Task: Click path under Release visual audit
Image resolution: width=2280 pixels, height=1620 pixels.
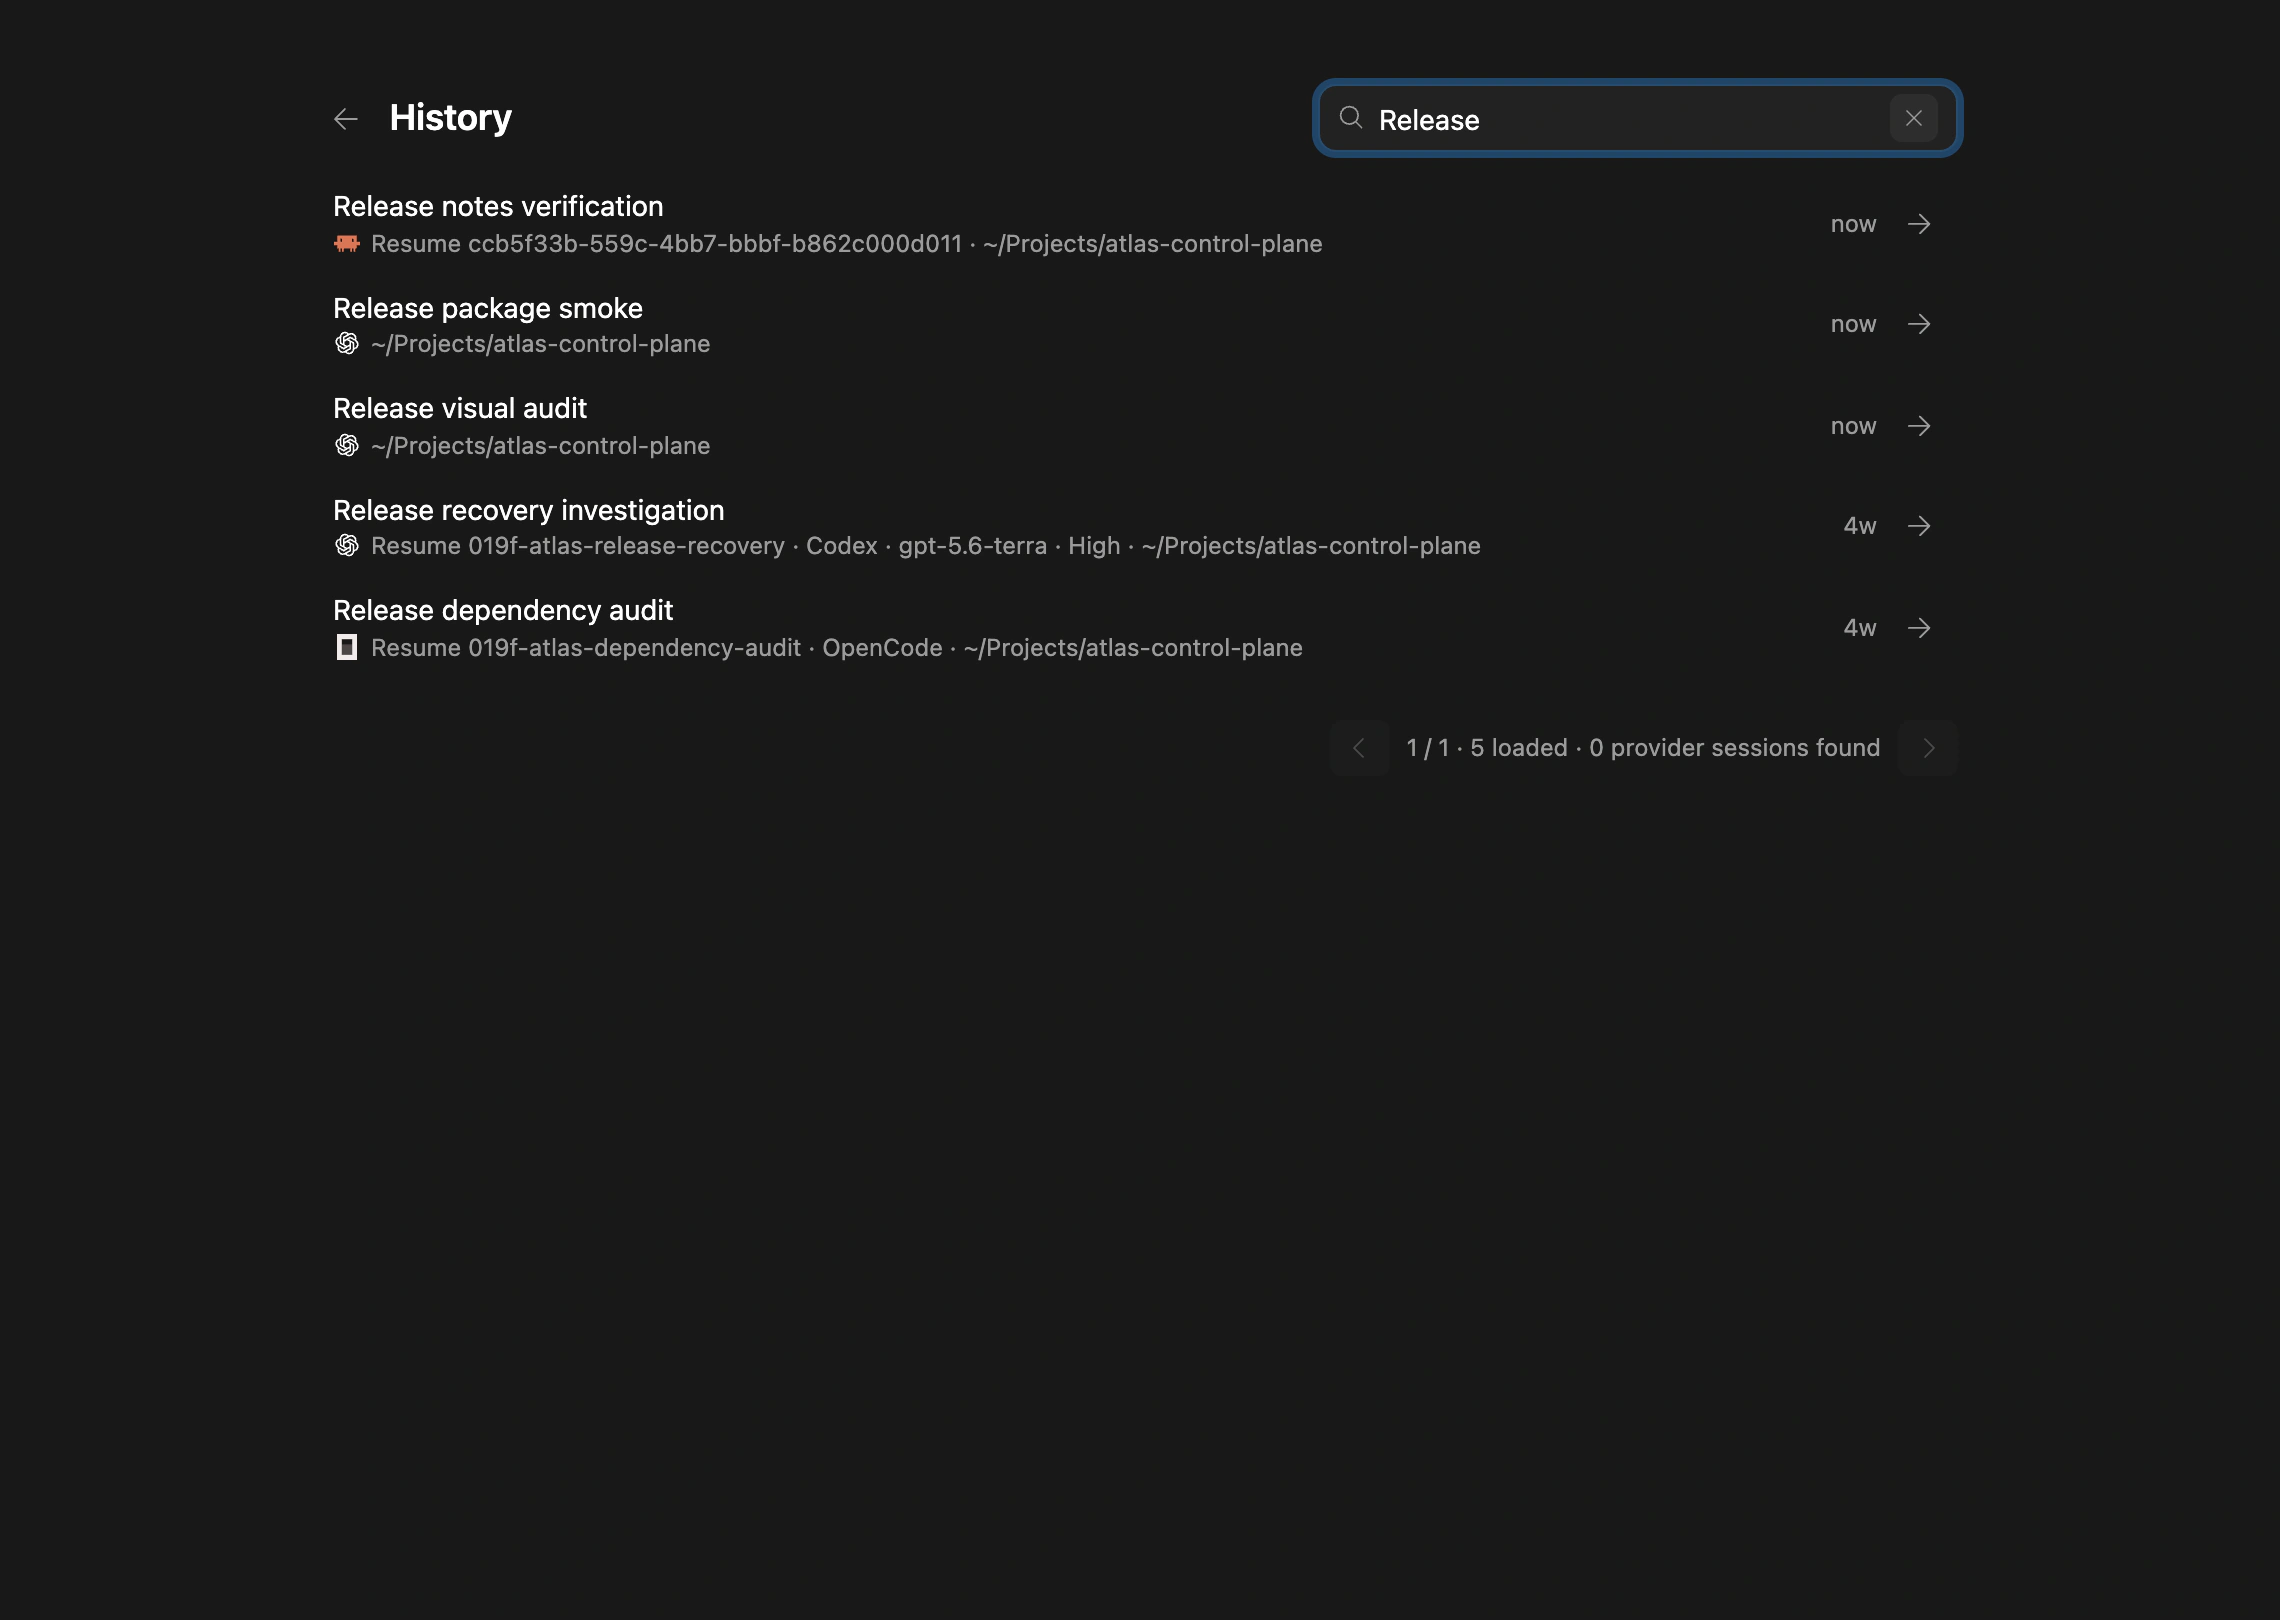Action: pyautogui.click(x=540, y=446)
